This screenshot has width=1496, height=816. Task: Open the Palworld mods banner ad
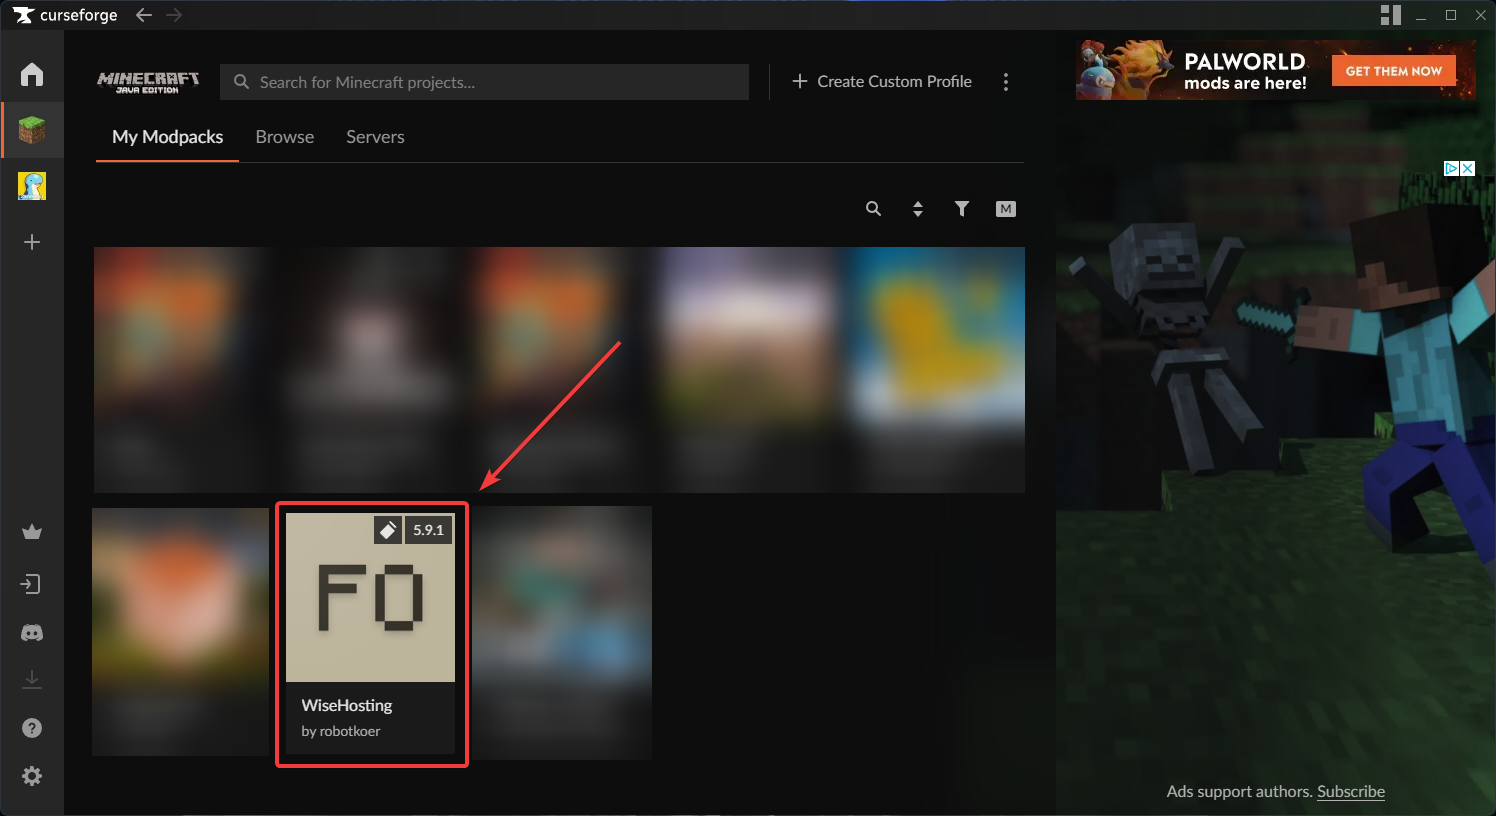pos(1276,70)
